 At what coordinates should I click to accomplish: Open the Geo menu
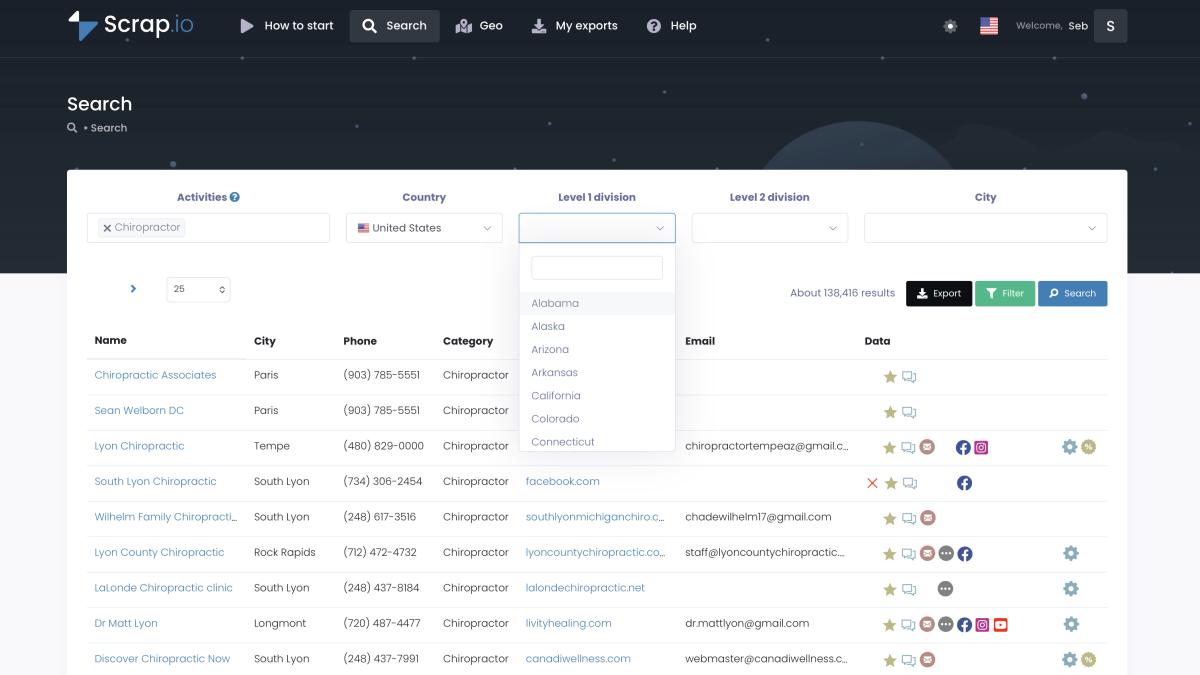(x=479, y=26)
